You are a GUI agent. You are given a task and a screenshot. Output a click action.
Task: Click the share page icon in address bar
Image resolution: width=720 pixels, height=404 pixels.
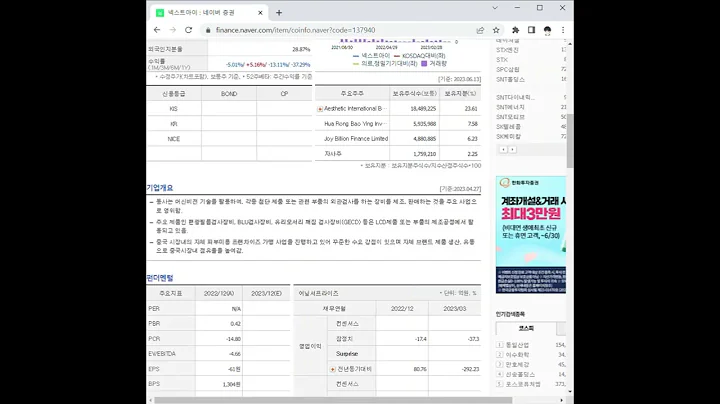(480, 30)
